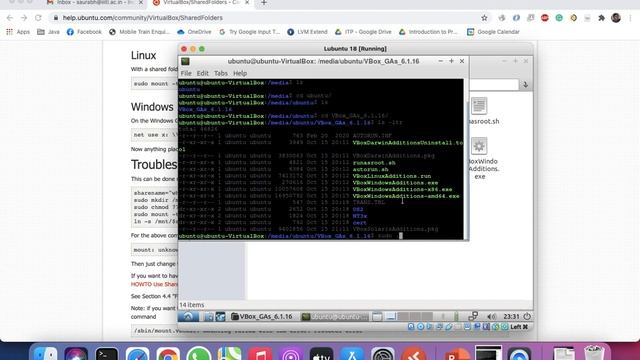
Task: Click the terminal command prompt line
Action: point(321,236)
